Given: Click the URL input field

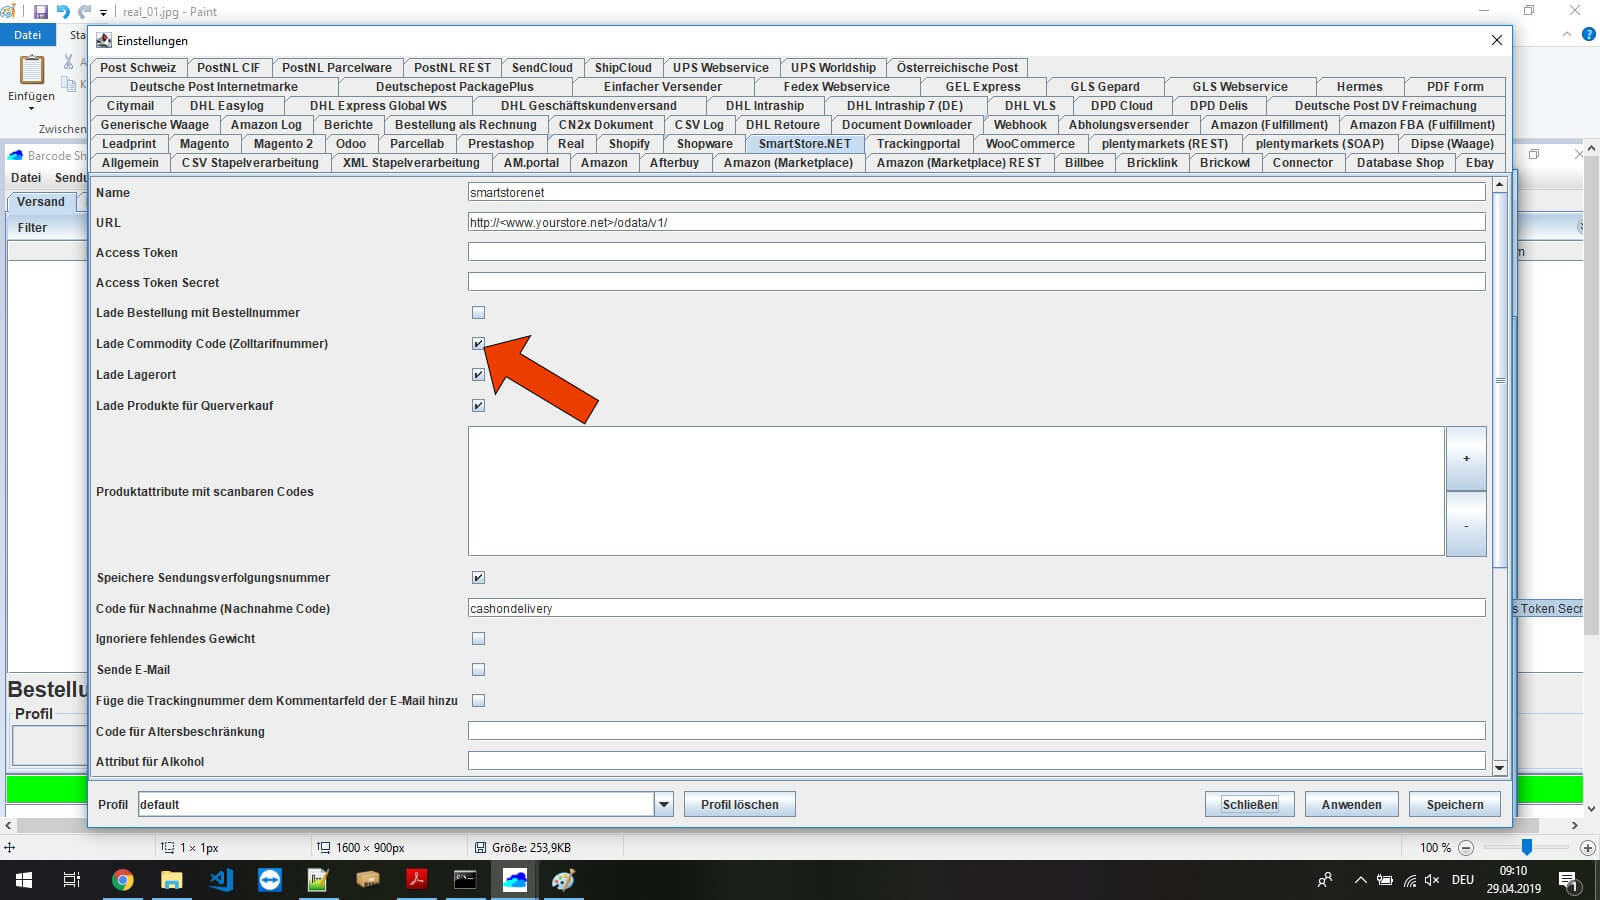Looking at the screenshot, I should 976,222.
